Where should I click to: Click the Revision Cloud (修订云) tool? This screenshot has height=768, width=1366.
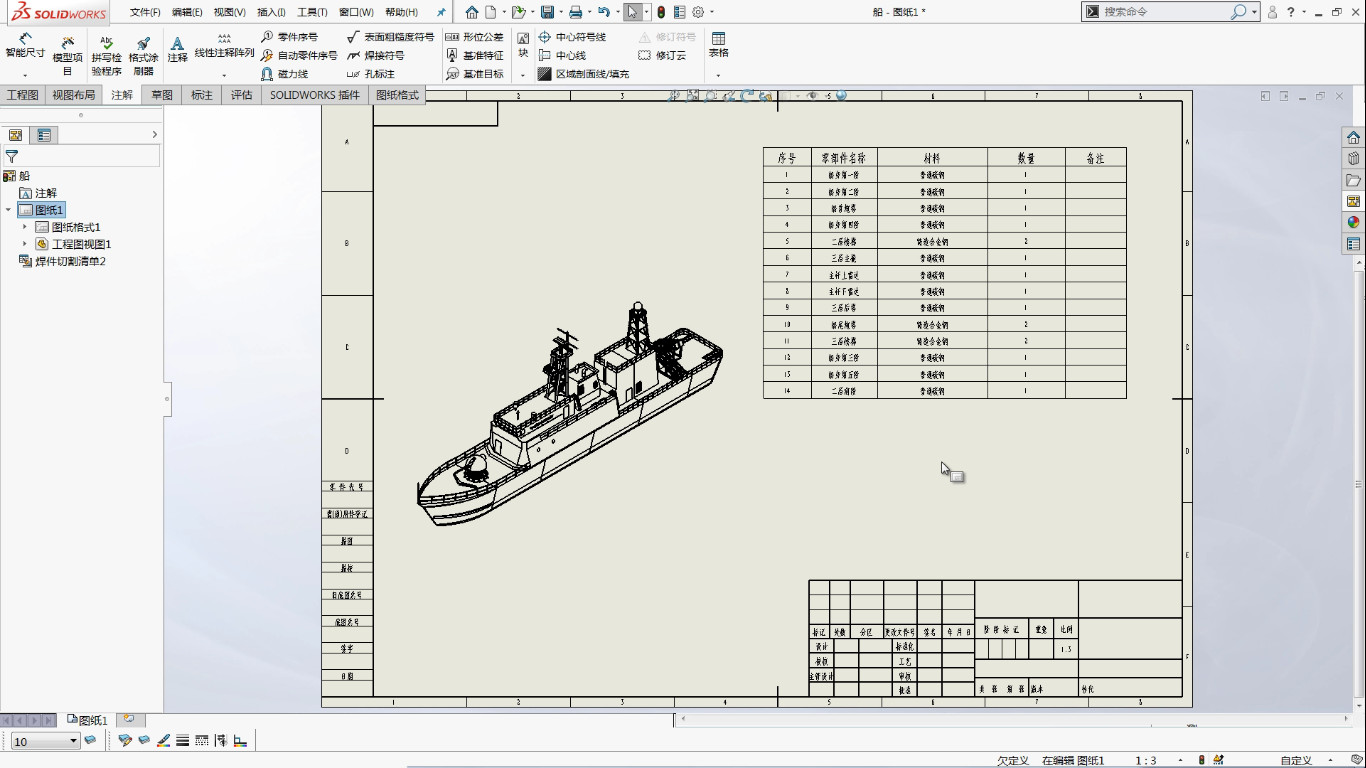pyautogui.click(x=662, y=56)
